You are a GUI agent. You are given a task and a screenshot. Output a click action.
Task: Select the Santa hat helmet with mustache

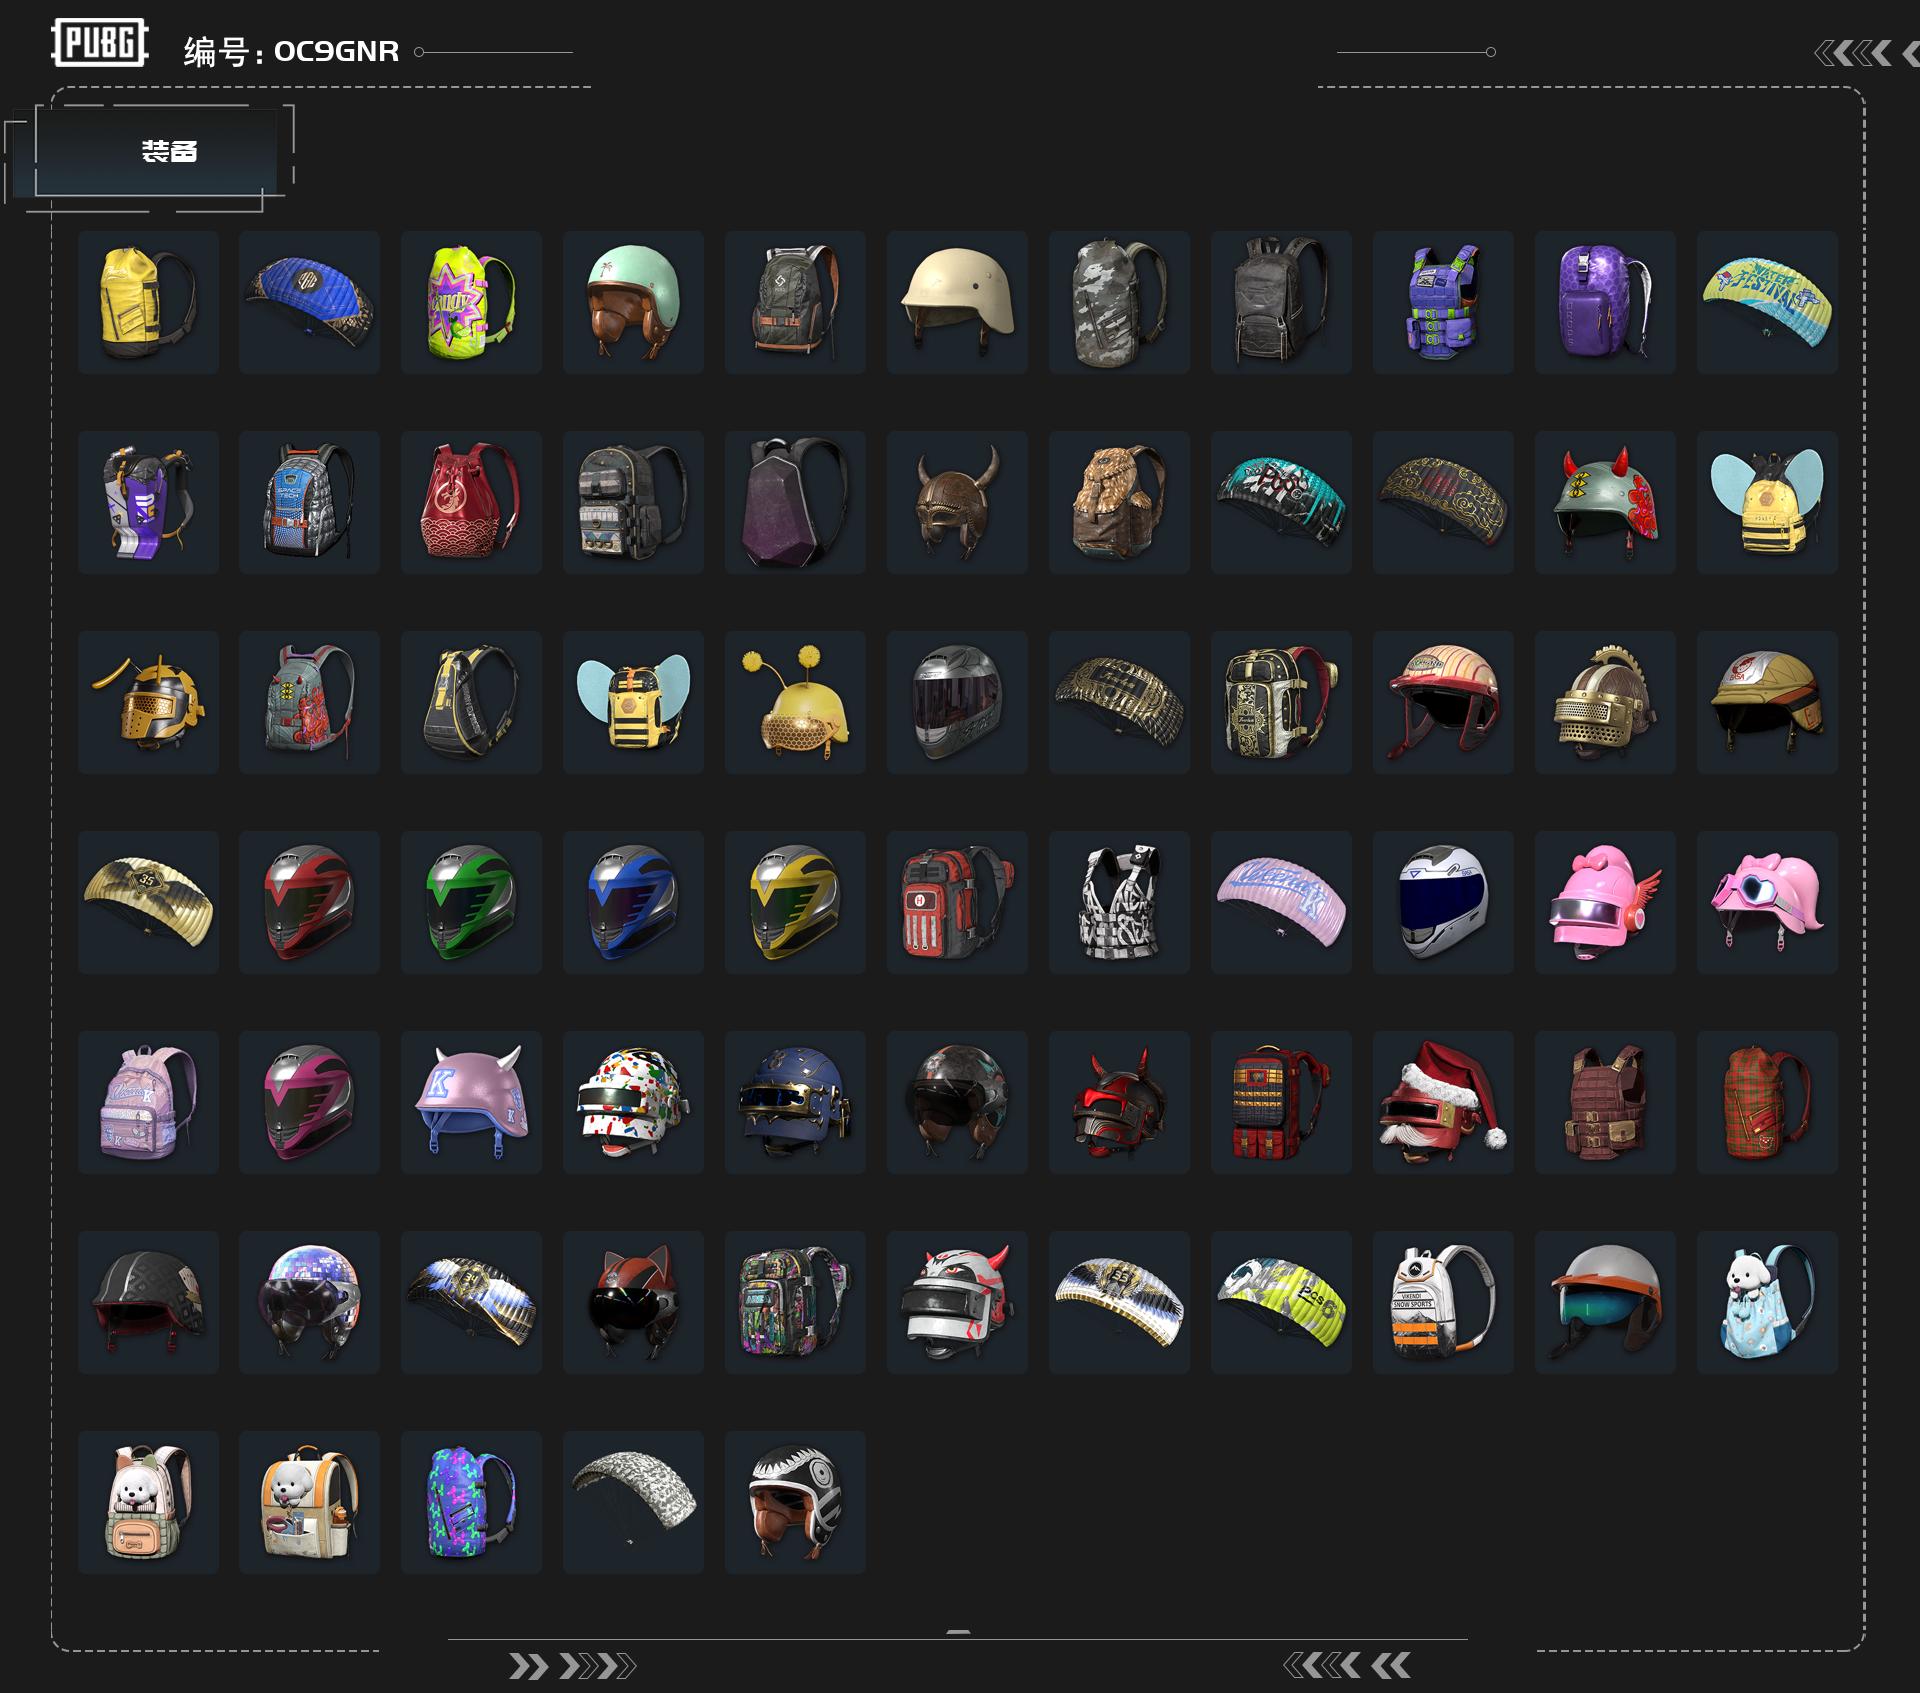click(1443, 1102)
